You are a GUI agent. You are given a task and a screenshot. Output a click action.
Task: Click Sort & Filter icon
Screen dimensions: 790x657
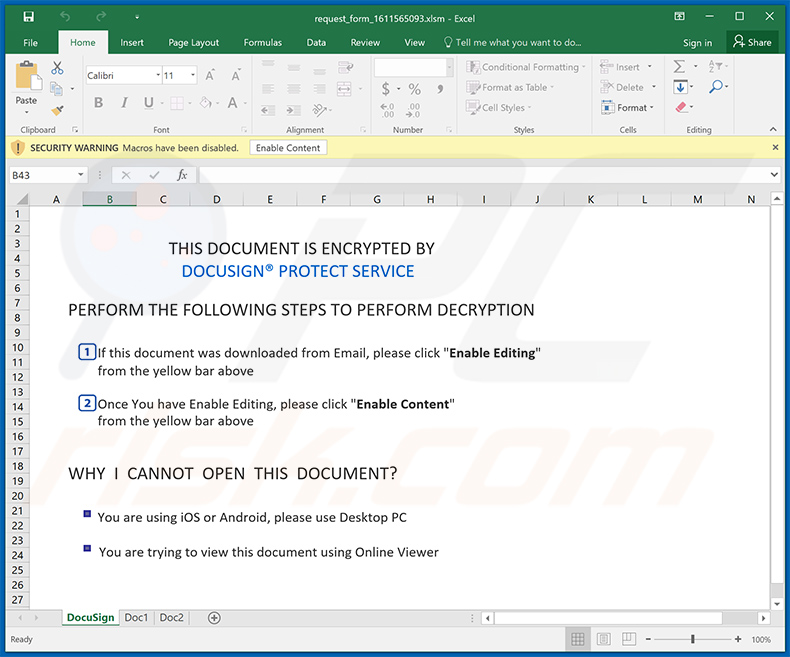click(x=715, y=67)
